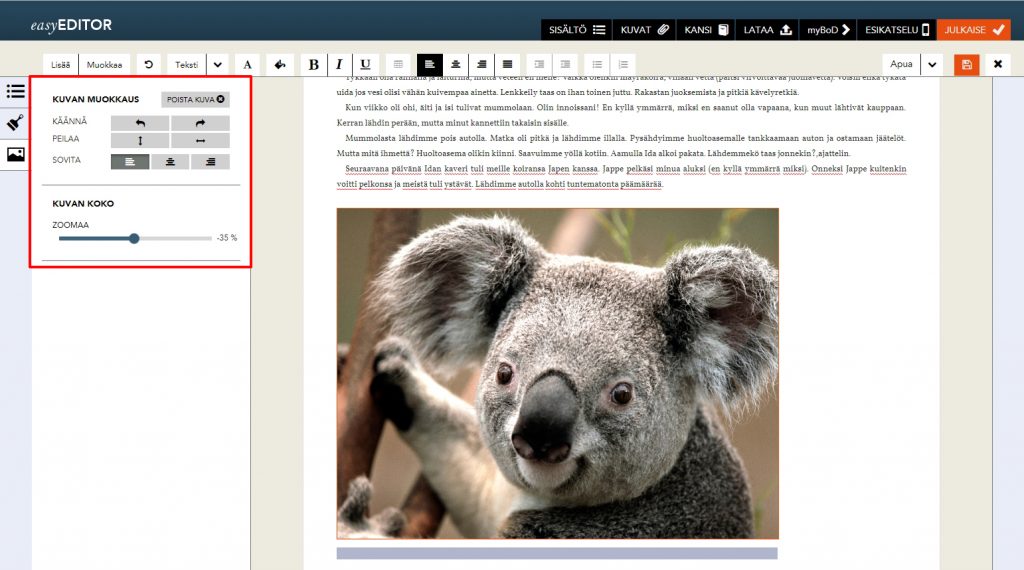
Task: Align text left in the toolbar
Action: point(430,65)
